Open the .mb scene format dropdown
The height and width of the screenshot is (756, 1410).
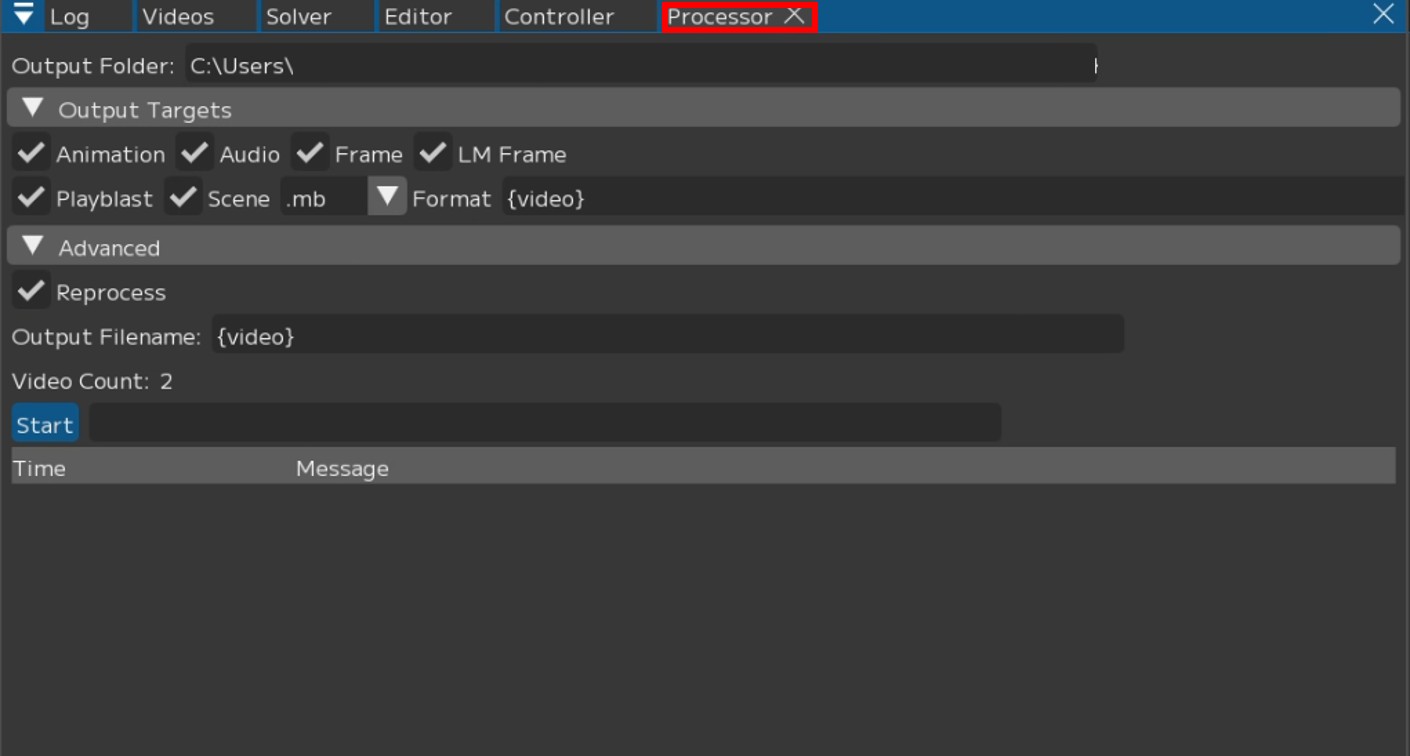click(x=387, y=197)
